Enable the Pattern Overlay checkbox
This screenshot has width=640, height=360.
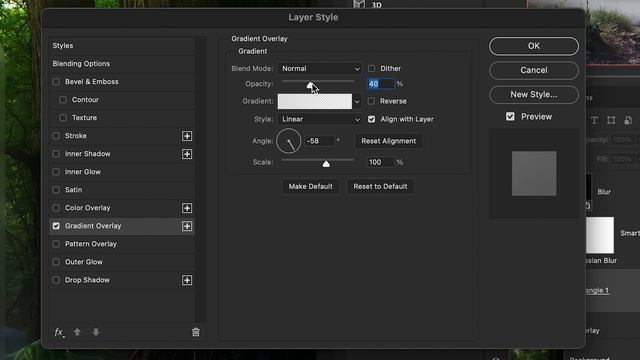tap(56, 244)
